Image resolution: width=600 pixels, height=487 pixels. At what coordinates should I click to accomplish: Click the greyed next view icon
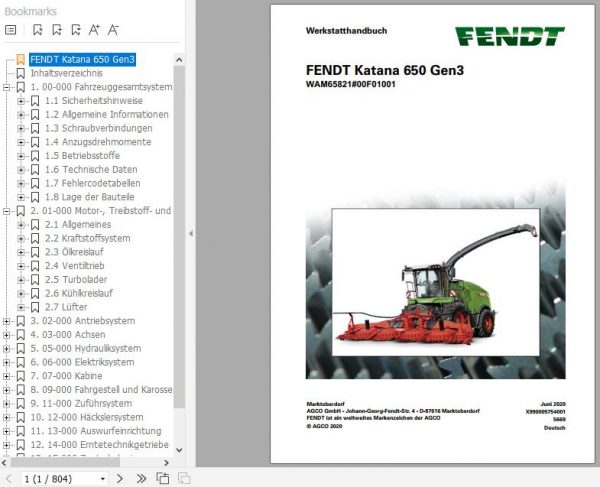coord(184,479)
